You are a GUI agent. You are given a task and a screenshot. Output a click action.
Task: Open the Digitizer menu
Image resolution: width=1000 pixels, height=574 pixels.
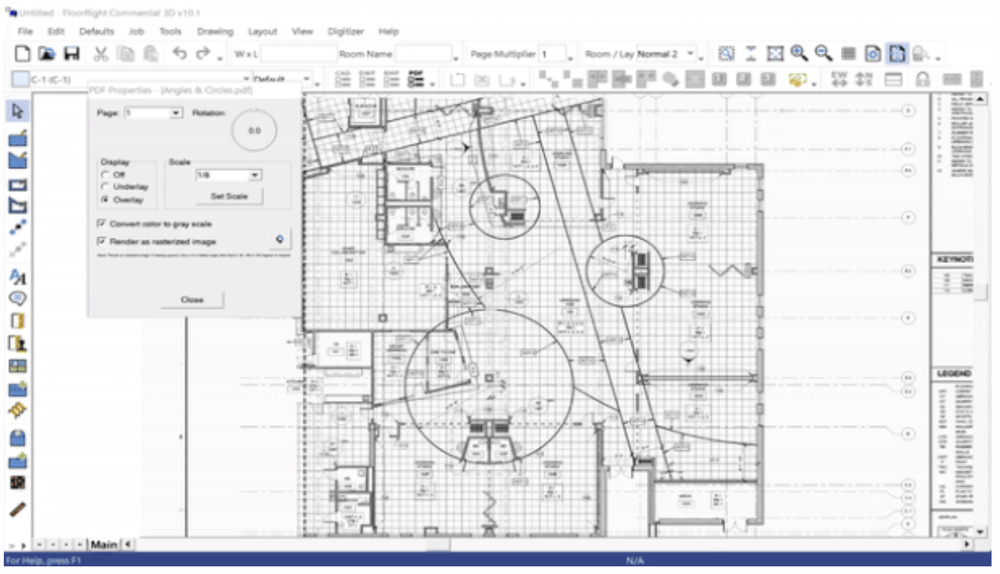[x=346, y=31]
